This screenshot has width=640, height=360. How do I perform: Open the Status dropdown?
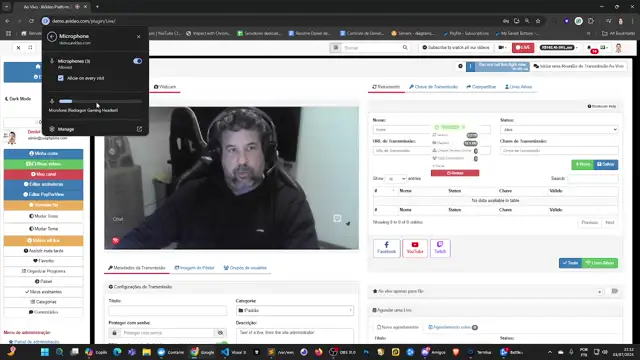(559, 129)
